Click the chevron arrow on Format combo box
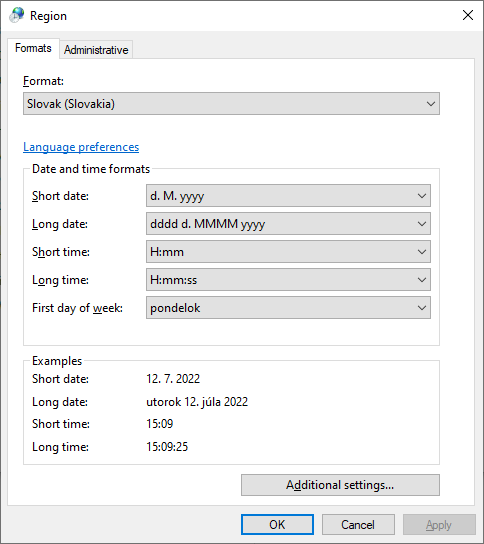 coord(431,103)
